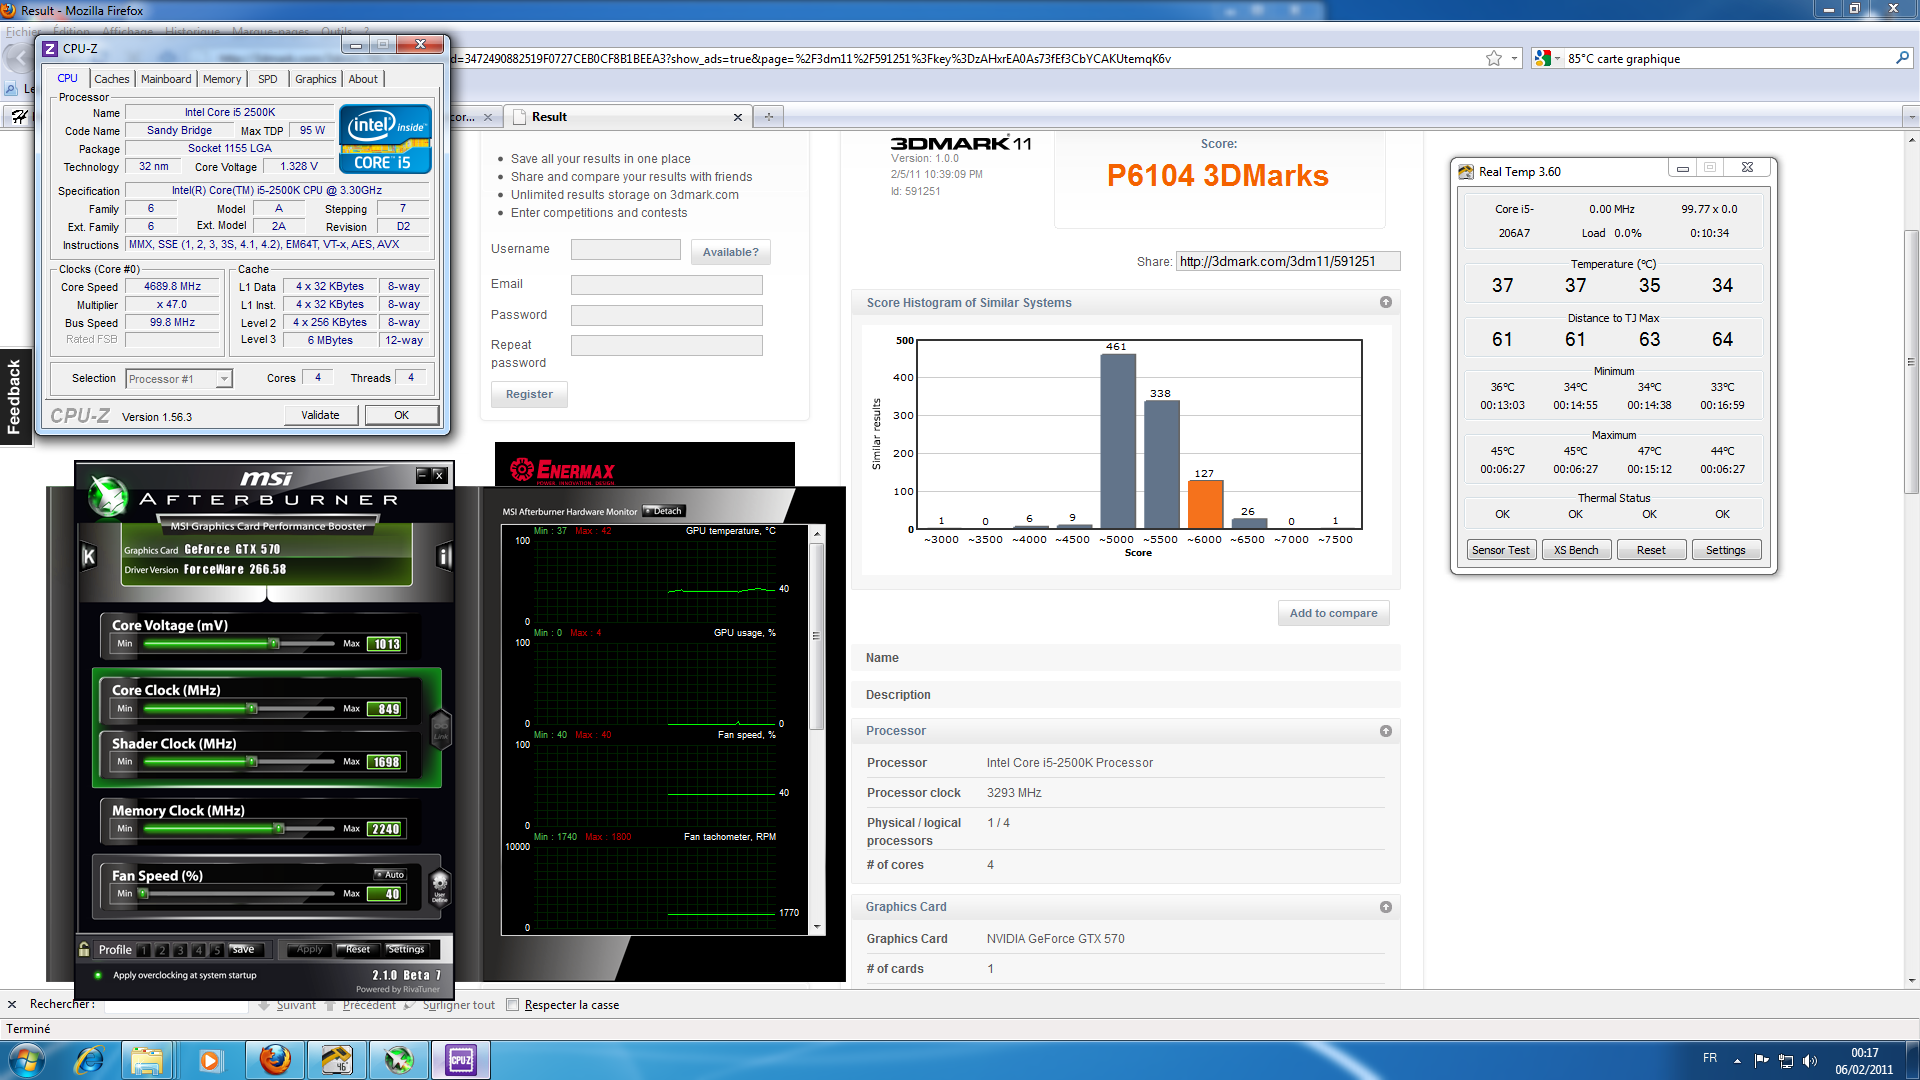Toggle Apply overclocking at system startup
The image size is (1920, 1080).
point(98,975)
